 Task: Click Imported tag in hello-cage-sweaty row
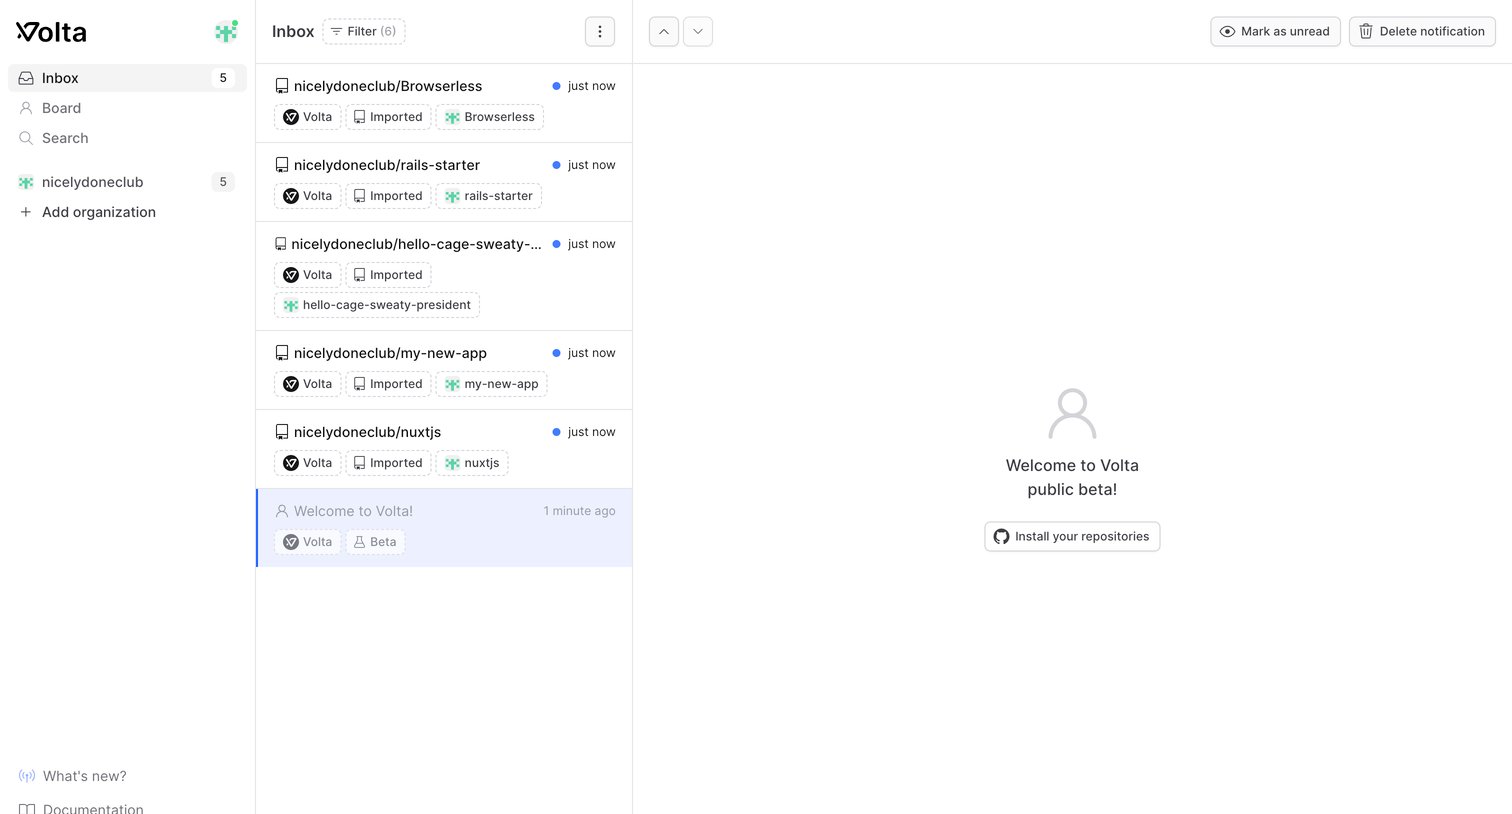click(388, 275)
